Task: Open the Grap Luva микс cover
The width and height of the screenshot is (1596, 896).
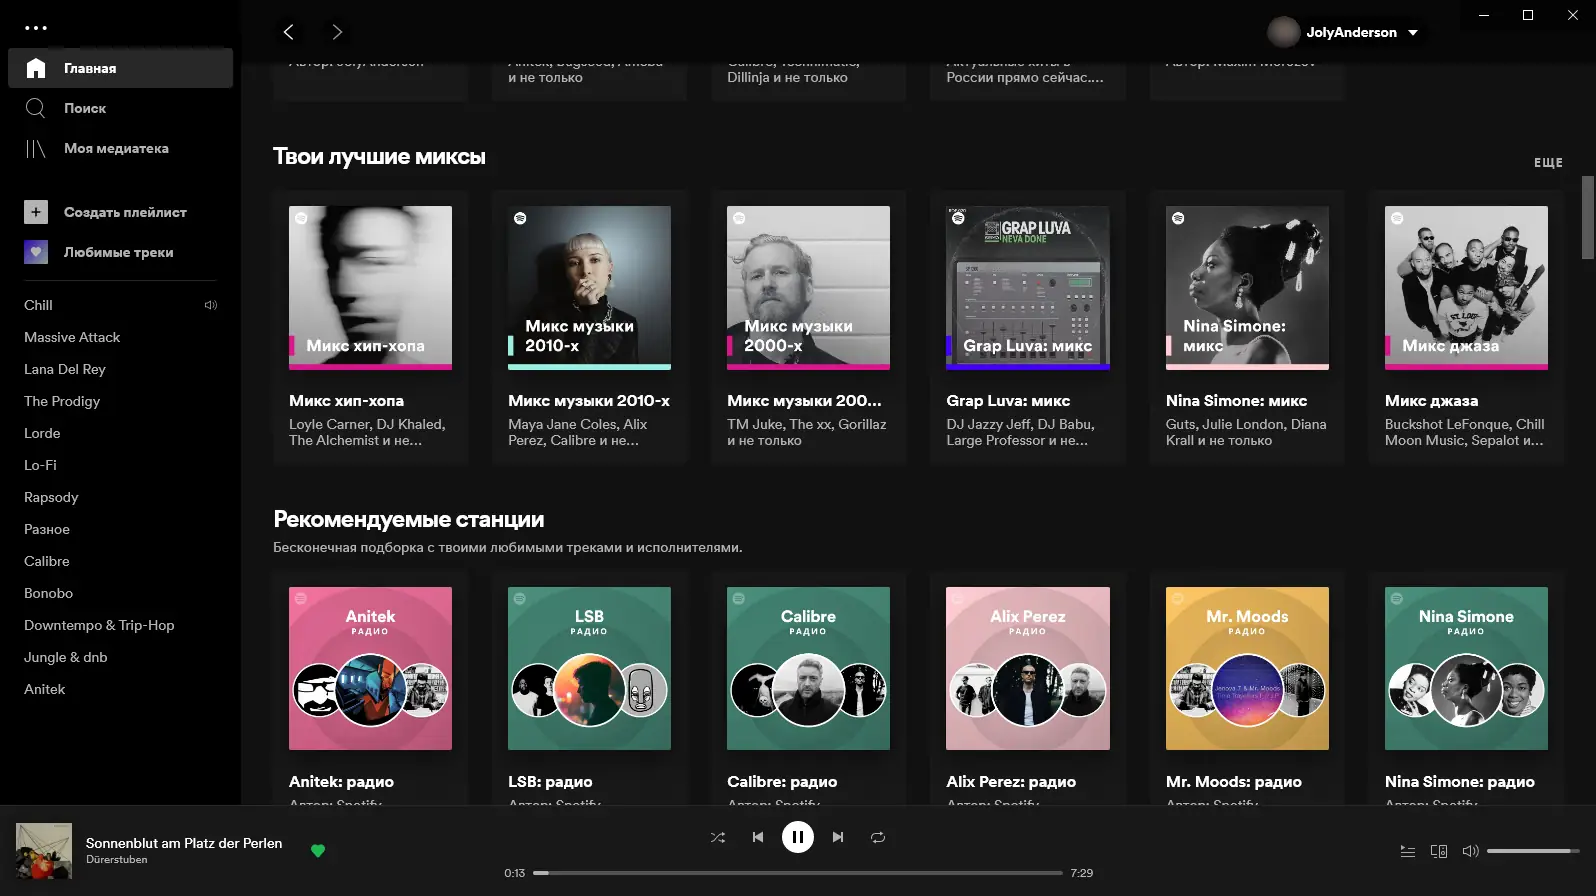Action: pyautogui.click(x=1028, y=288)
